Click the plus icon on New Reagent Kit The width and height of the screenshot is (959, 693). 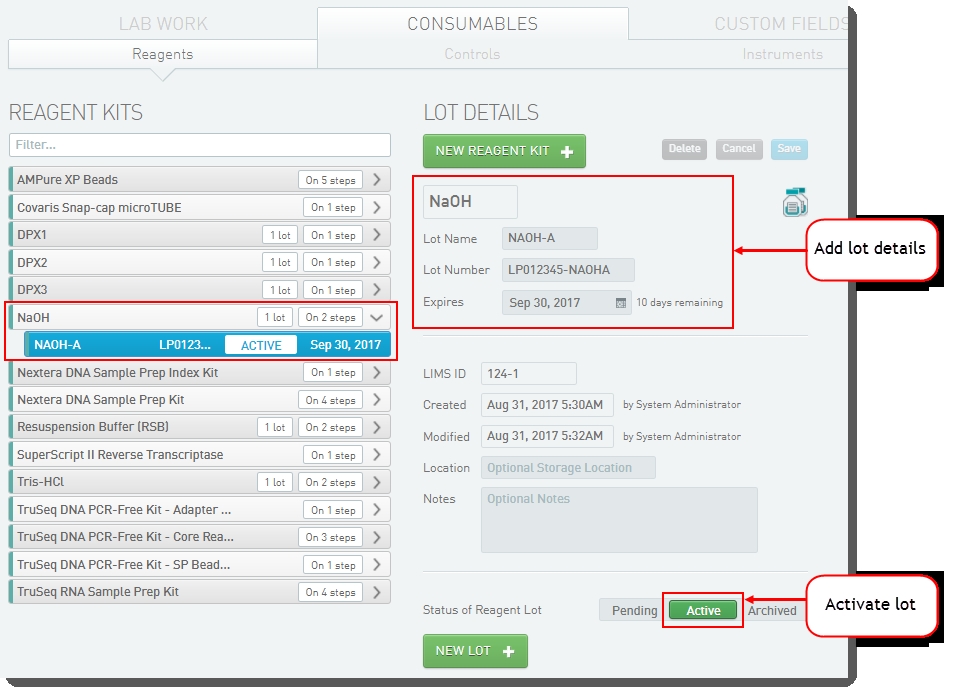(x=568, y=152)
